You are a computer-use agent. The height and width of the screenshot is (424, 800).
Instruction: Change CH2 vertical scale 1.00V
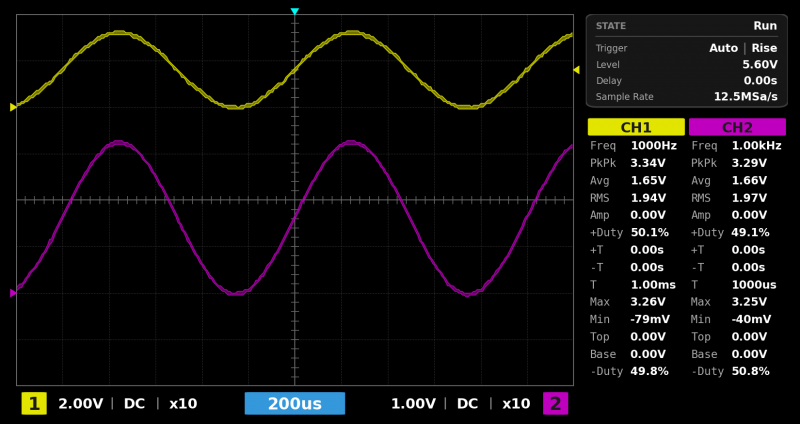pyautogui.click(x=413, y=404)
